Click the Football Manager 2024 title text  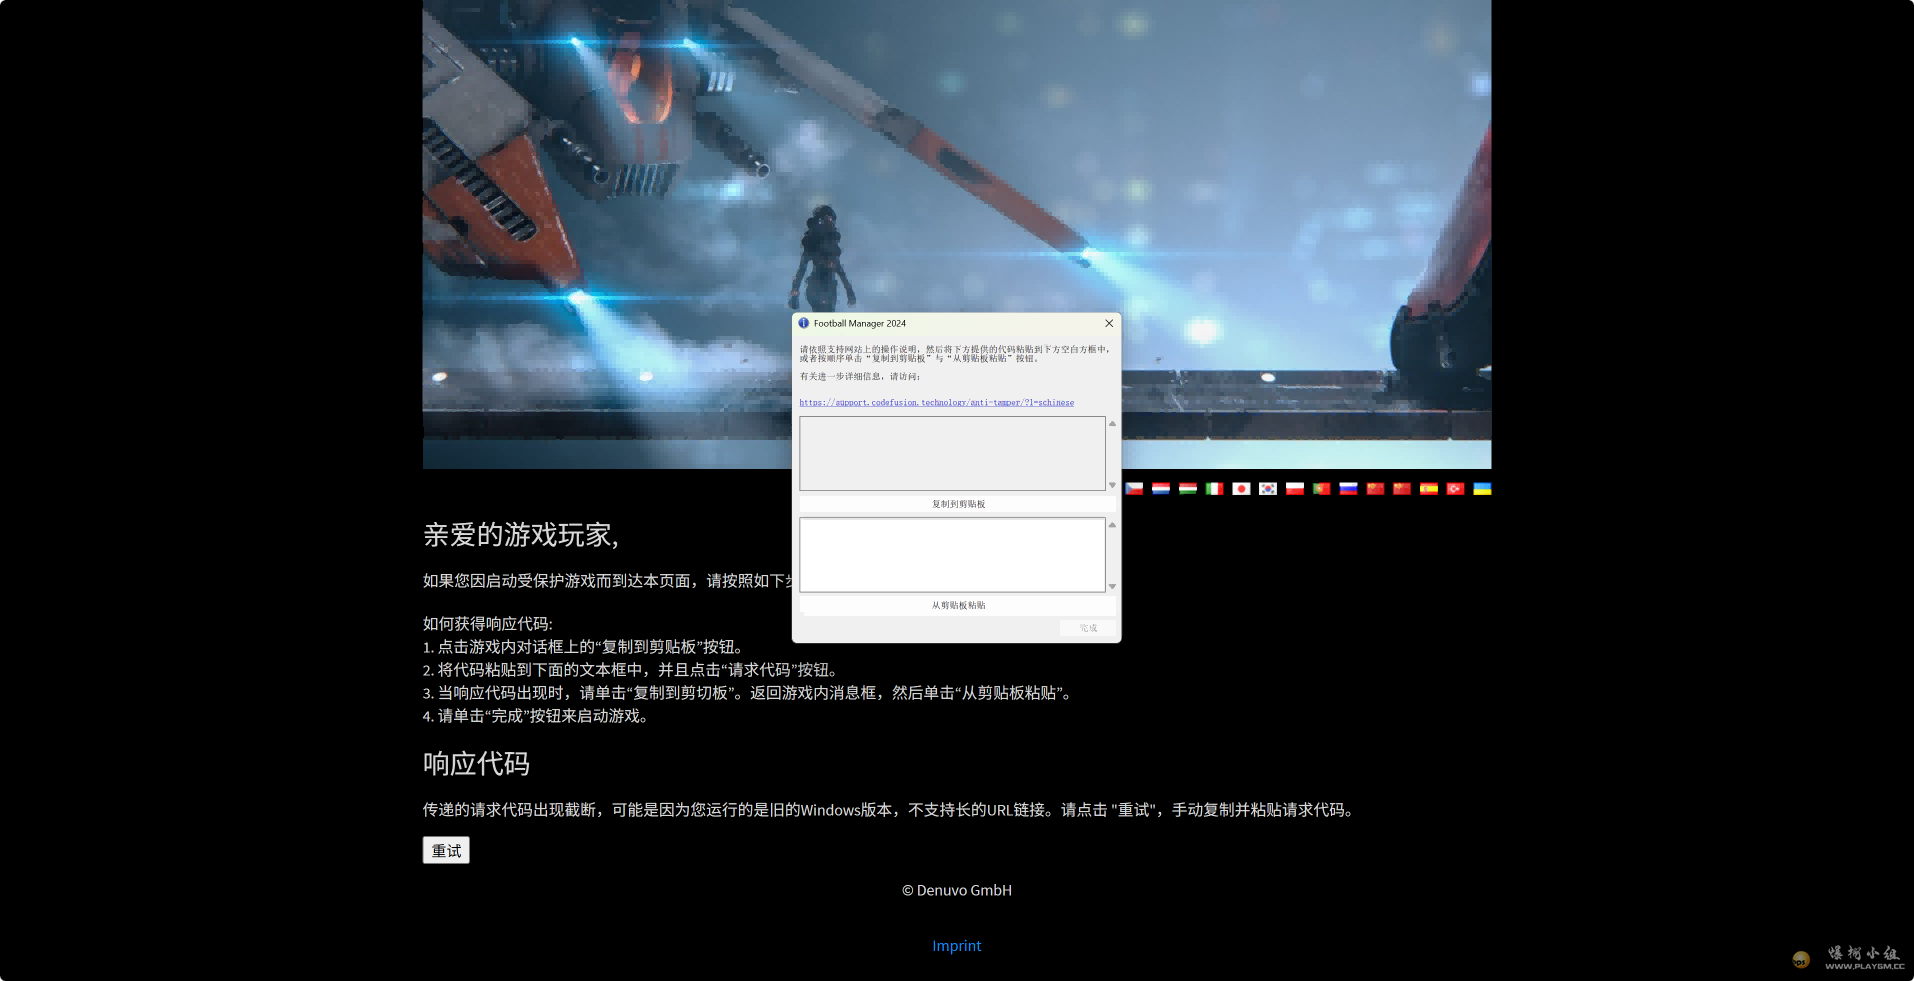tap(860, 323)
